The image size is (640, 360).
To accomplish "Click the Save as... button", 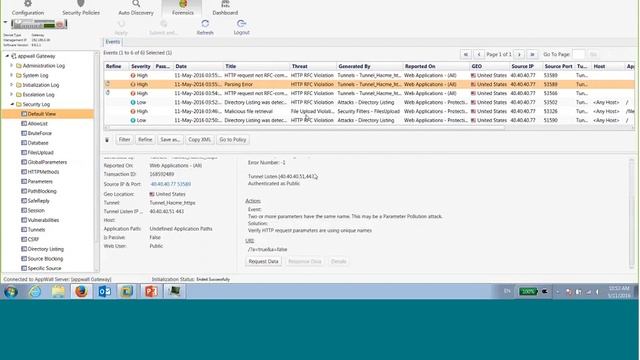I will (x=170, y=140).
